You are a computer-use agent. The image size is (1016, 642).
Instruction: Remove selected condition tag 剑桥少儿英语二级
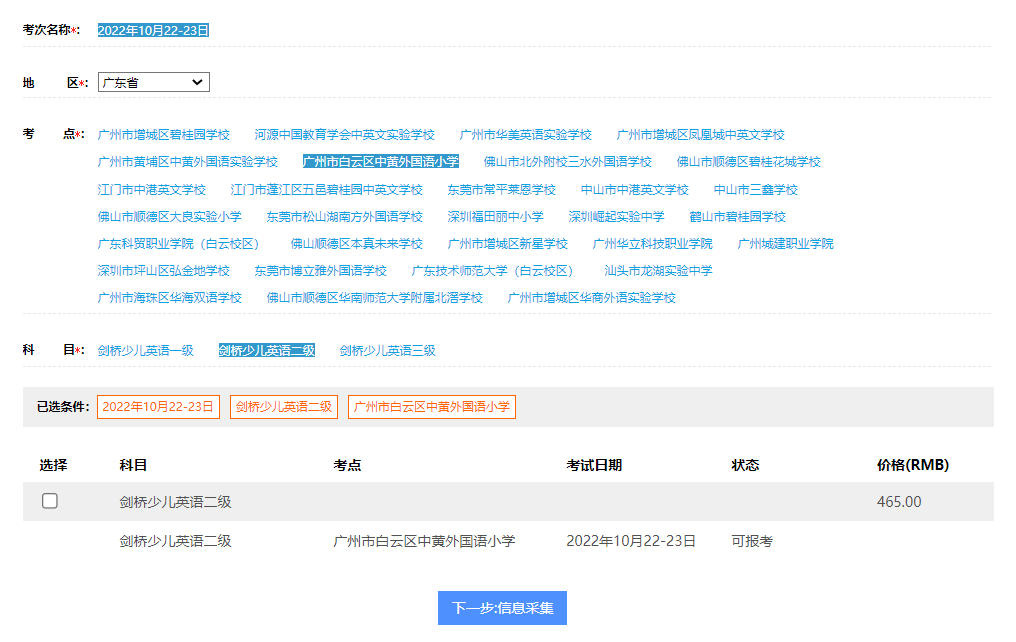point(284,407)
